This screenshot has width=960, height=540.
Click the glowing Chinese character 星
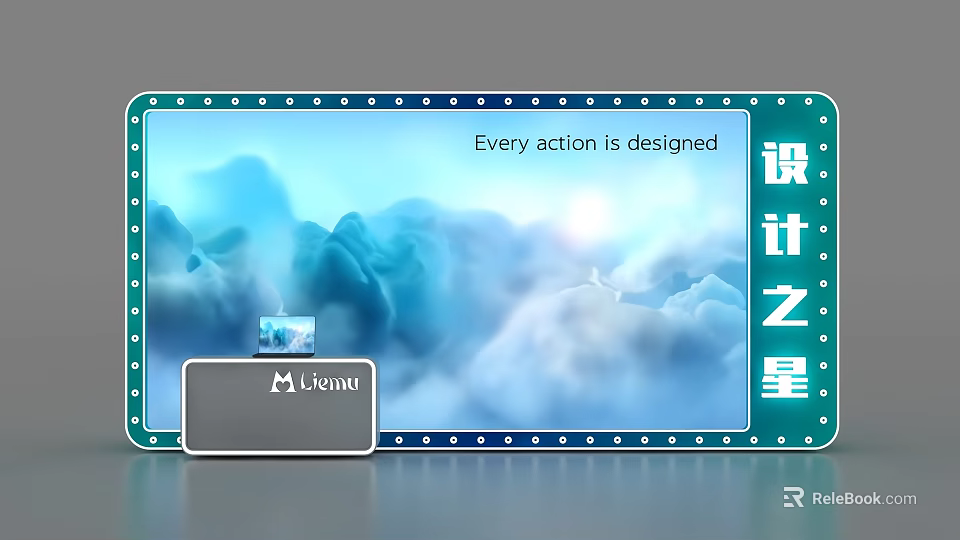(784, 375)
